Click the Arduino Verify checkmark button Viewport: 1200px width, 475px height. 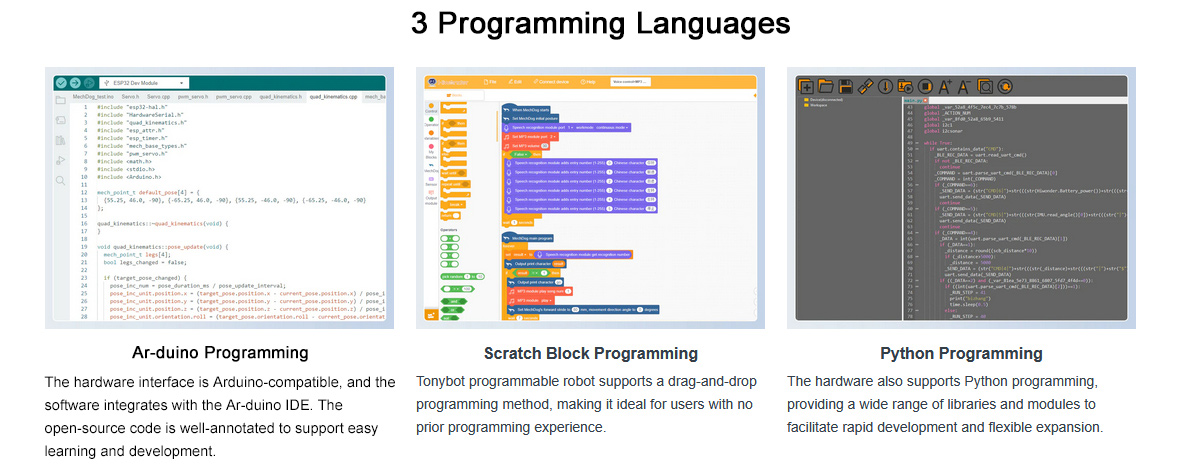coord(60,83)
